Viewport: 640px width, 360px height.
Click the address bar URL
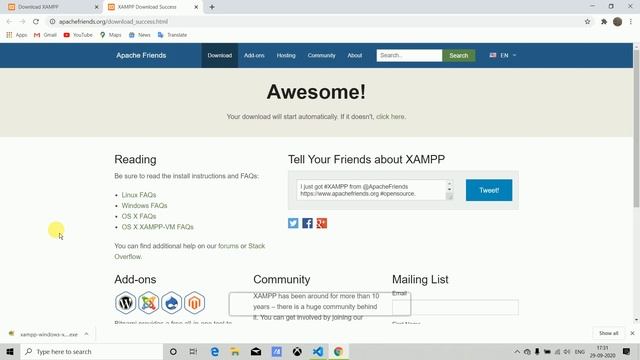(113, 22)
